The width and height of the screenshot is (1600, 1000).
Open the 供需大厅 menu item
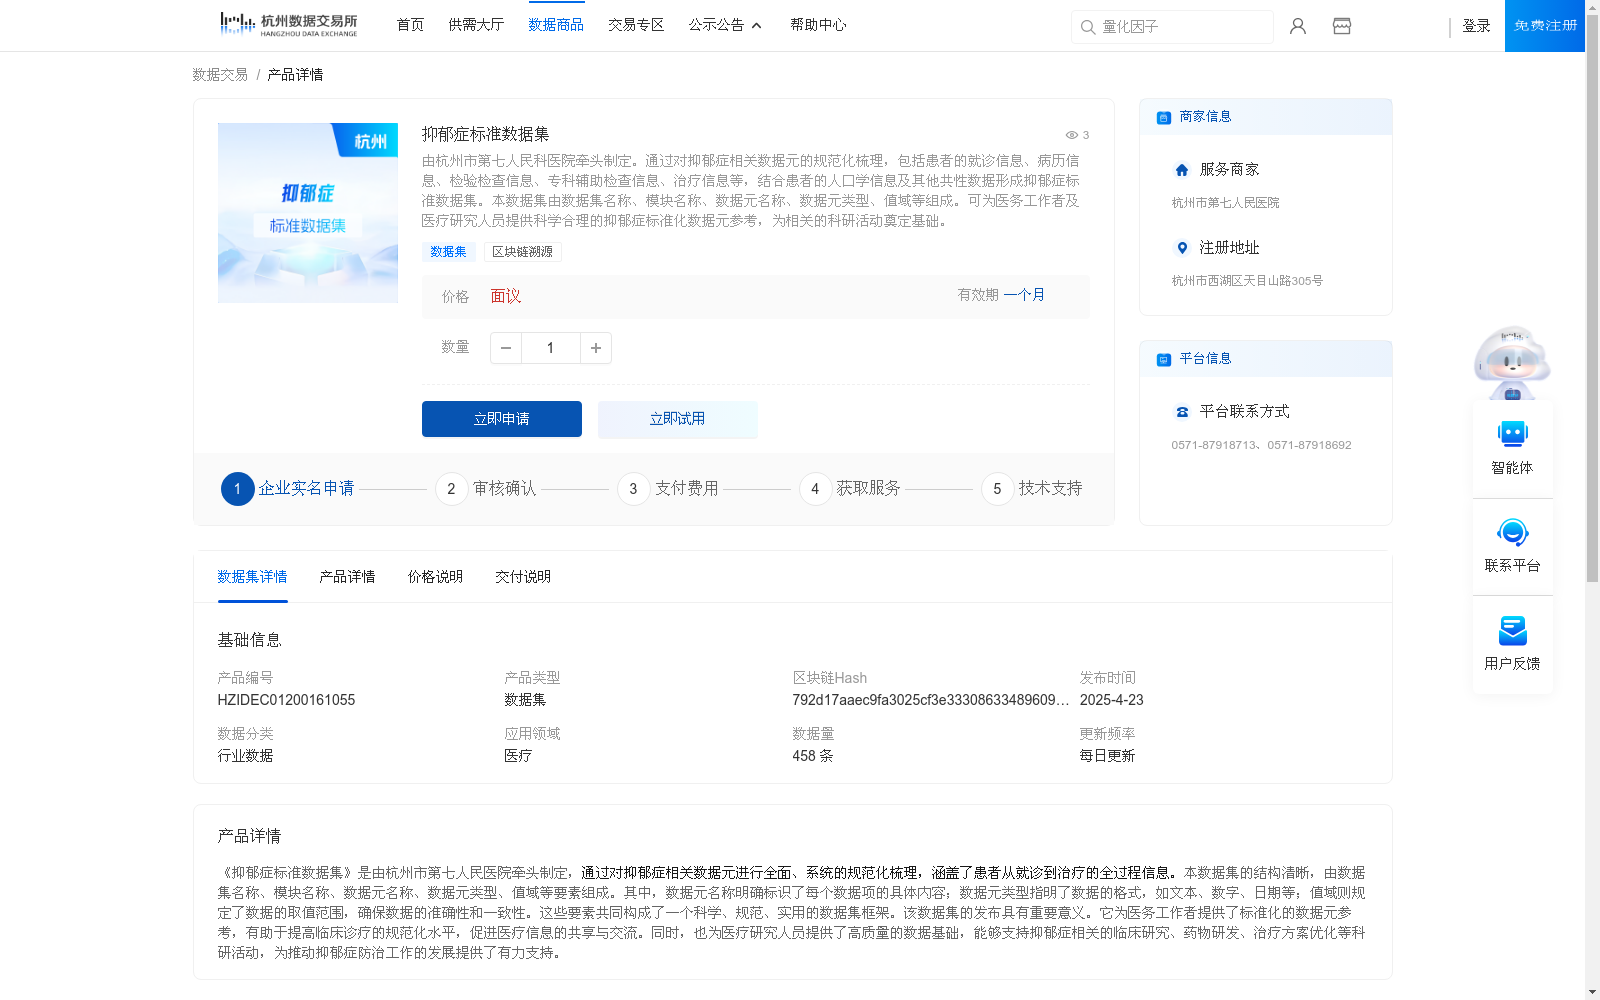tap(476, 24)
